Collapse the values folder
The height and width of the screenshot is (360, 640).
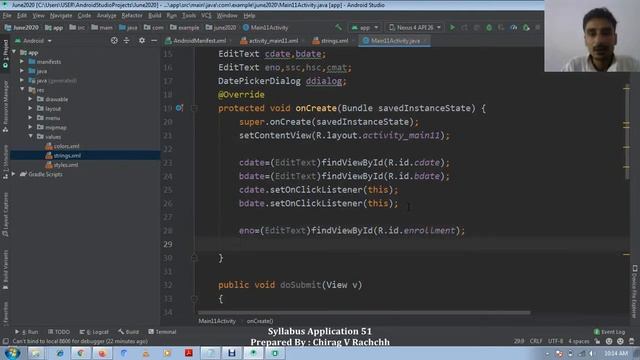click(x=31, y=137)
